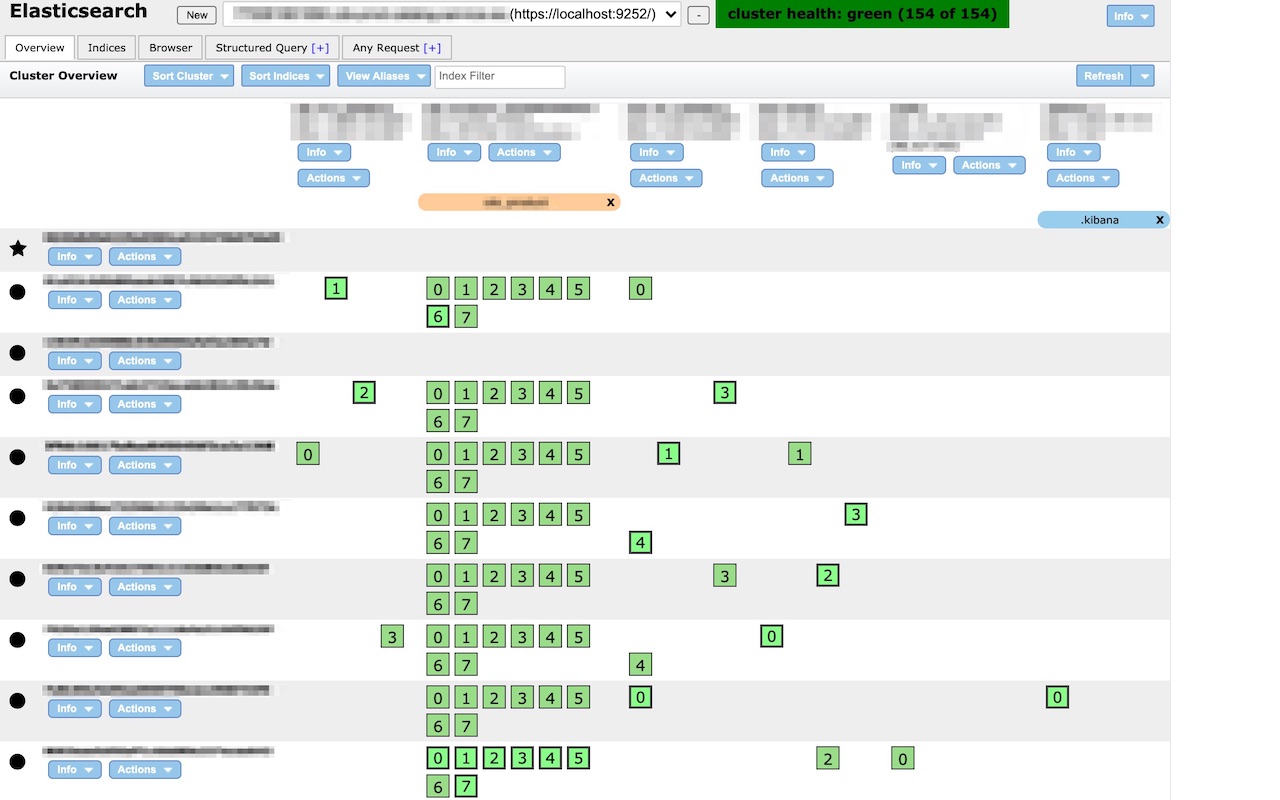This screenshot has width=1280, height=800.
Task: Click the replica shard 4 box on its own row
Action: click(x=640, y=664)
